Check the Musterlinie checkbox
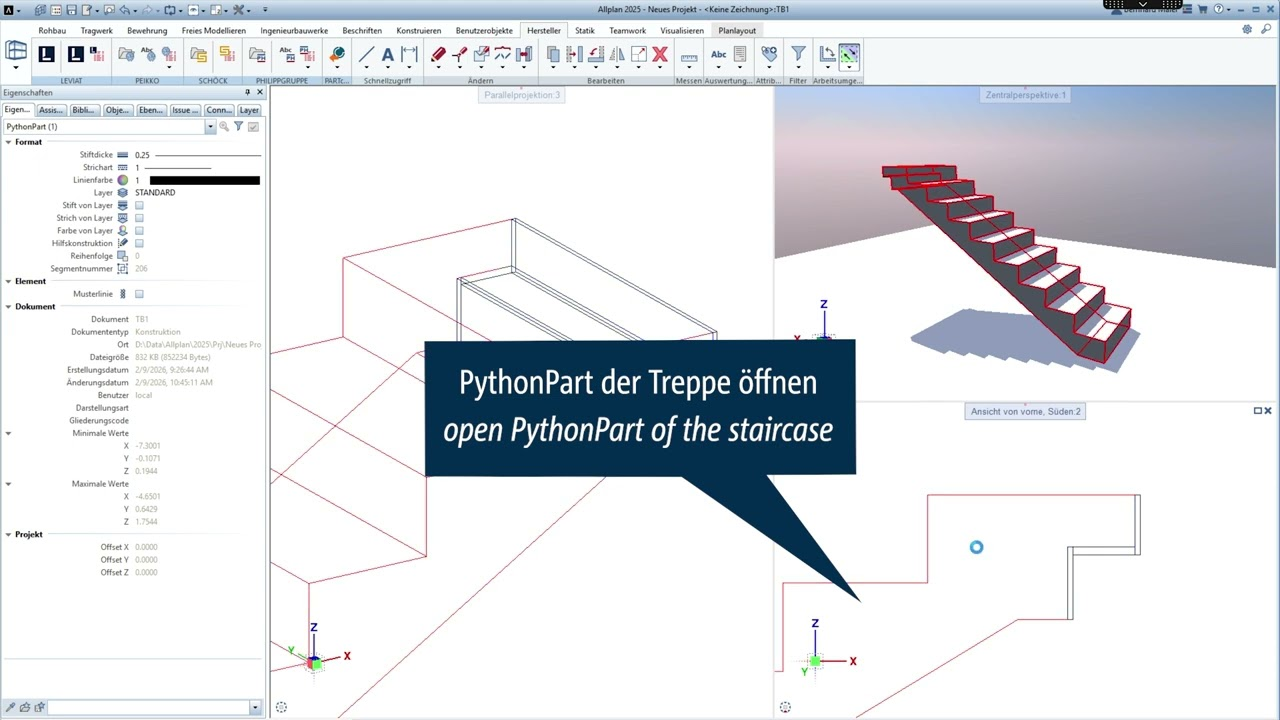 pos(139,294)
